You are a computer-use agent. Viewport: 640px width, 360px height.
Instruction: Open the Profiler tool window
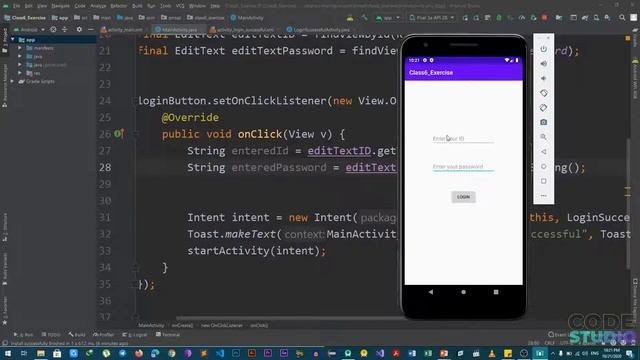(104, 334)
